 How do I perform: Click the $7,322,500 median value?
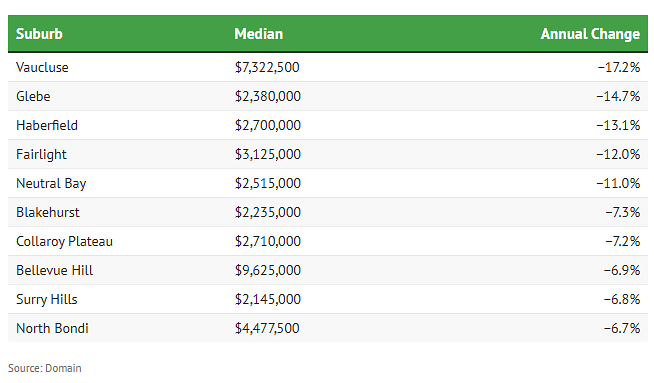tap(267, 67)
